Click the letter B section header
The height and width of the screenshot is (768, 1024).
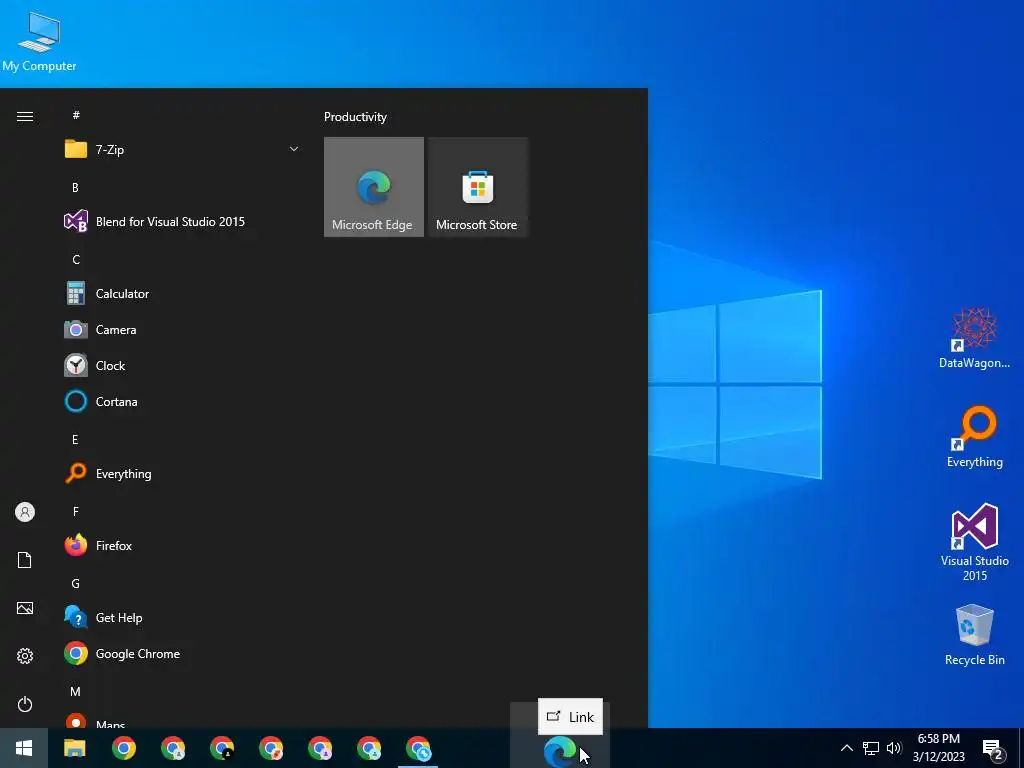tap(75, 187)
